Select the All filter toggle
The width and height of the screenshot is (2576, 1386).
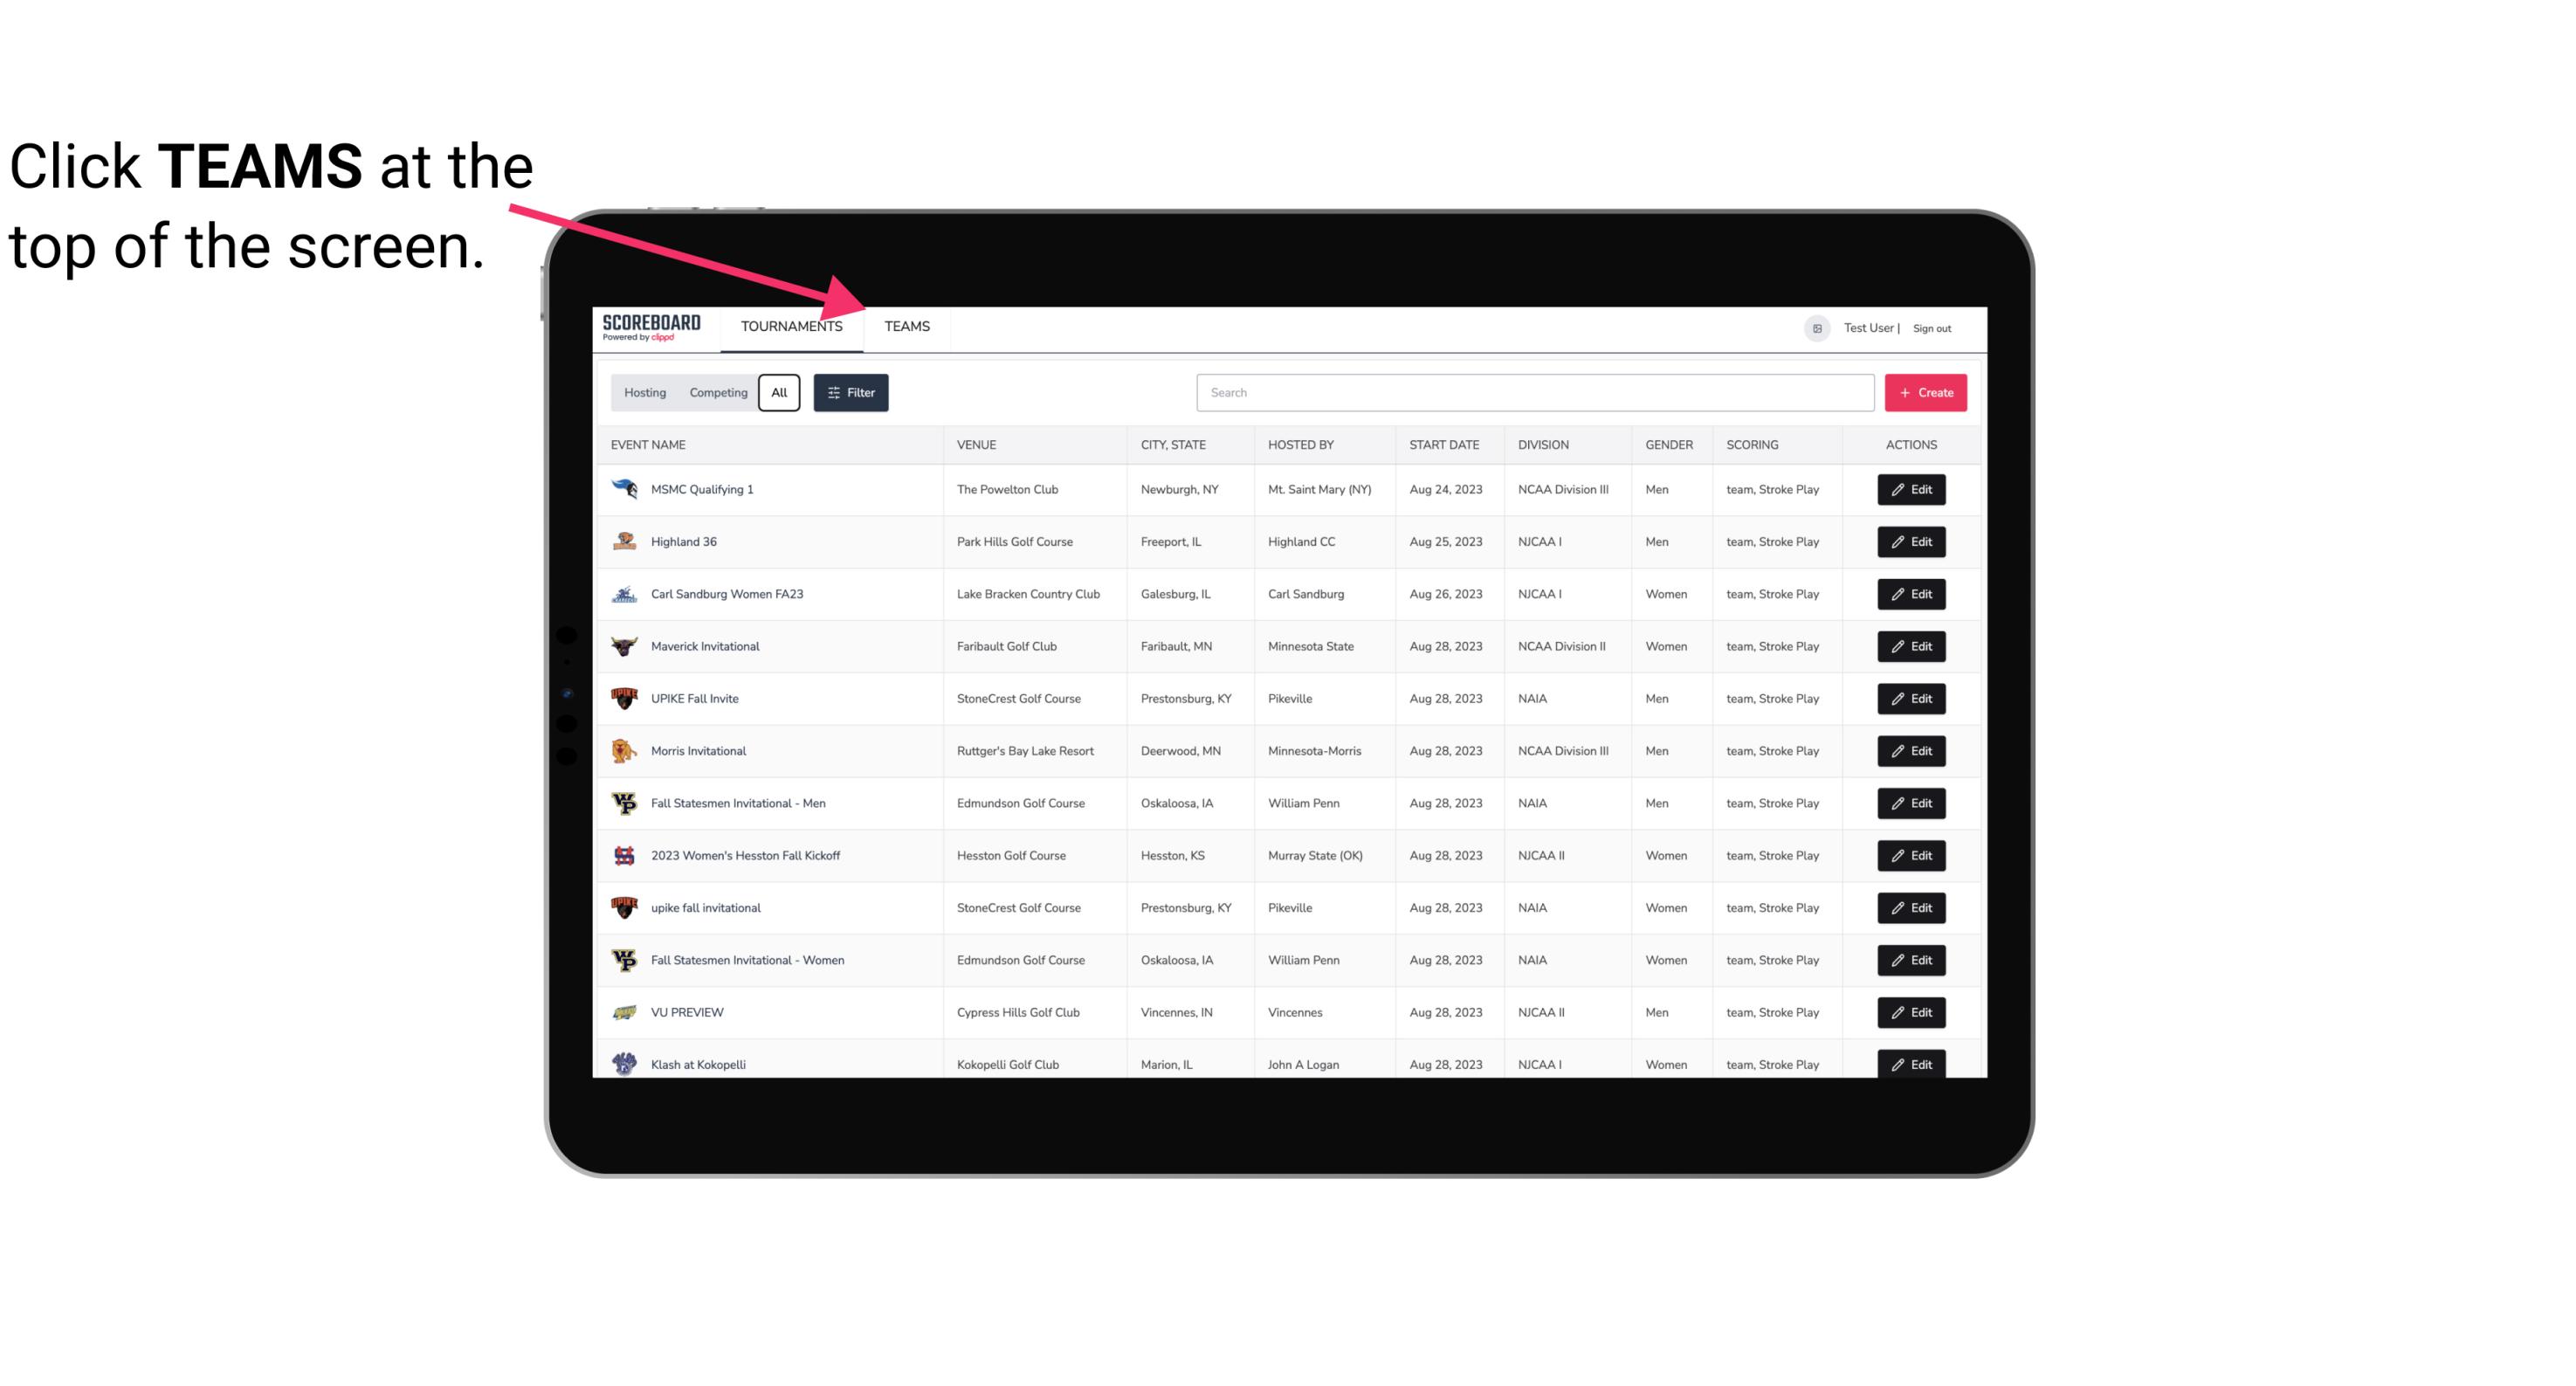(780, 393)
